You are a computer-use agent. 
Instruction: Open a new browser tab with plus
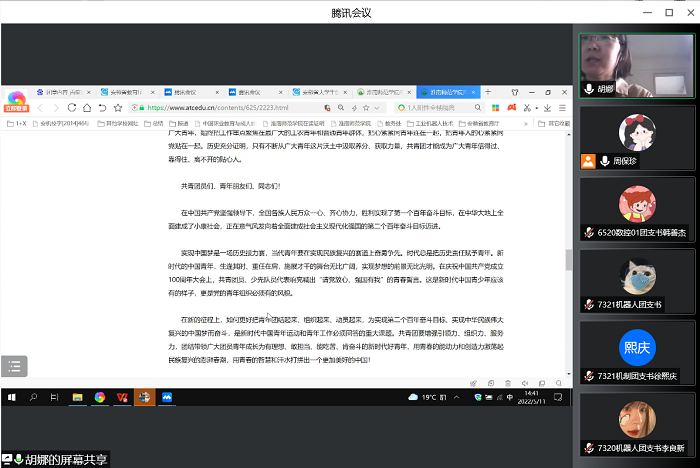[x=488, y=92]
